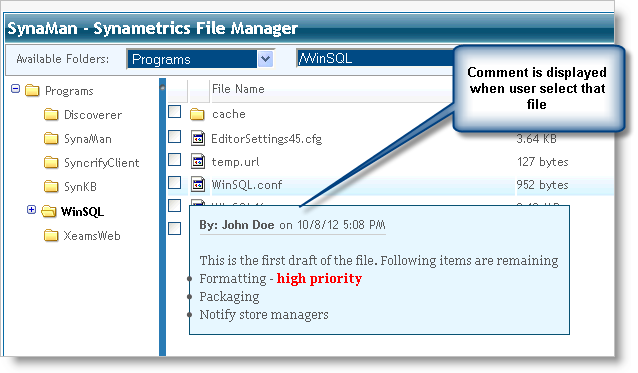The height and width of the screenshot is (373, 638).
Task: Select XeamsWeb in the folder tree
Action: (x=92, y=236)
